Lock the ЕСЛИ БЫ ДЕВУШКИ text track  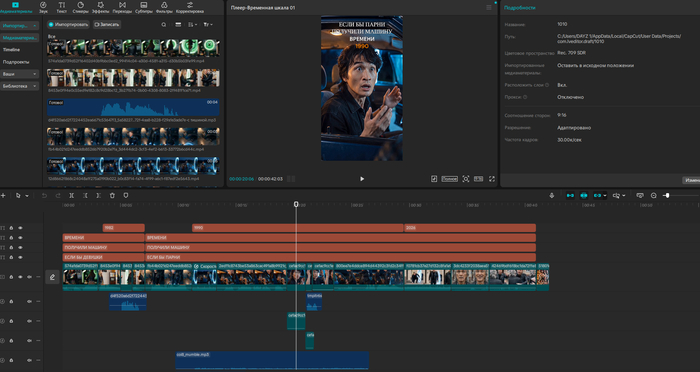pyautogui.click(x=11, y=257)
